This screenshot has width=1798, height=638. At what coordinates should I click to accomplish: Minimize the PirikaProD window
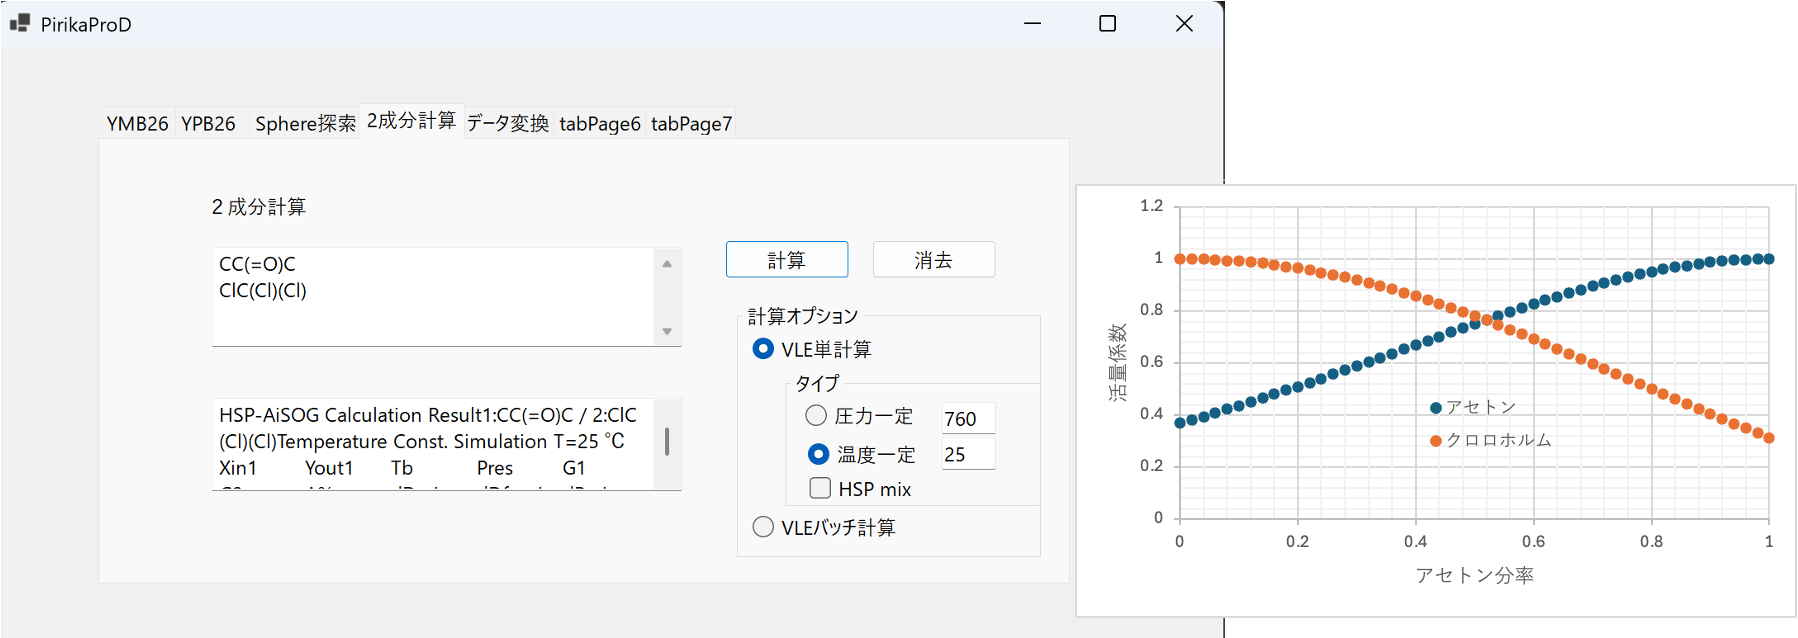click(1032, 23)
